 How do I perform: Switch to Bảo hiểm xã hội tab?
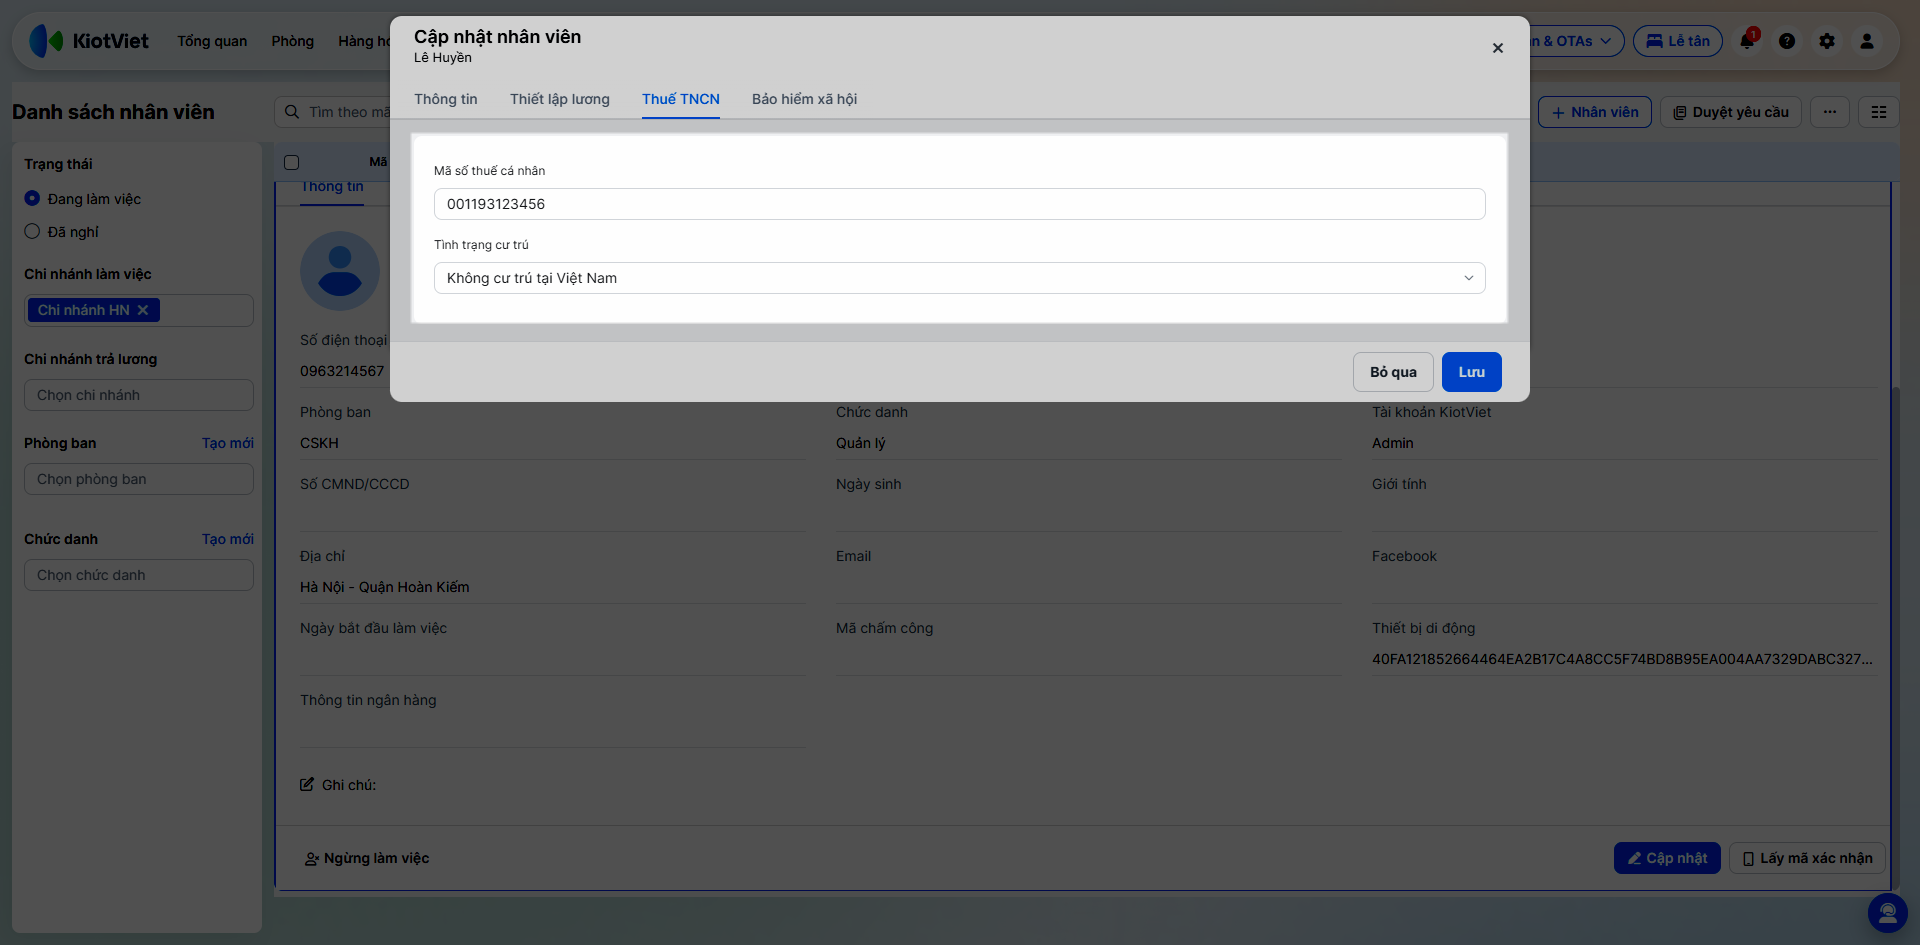(x=805, y=99)
